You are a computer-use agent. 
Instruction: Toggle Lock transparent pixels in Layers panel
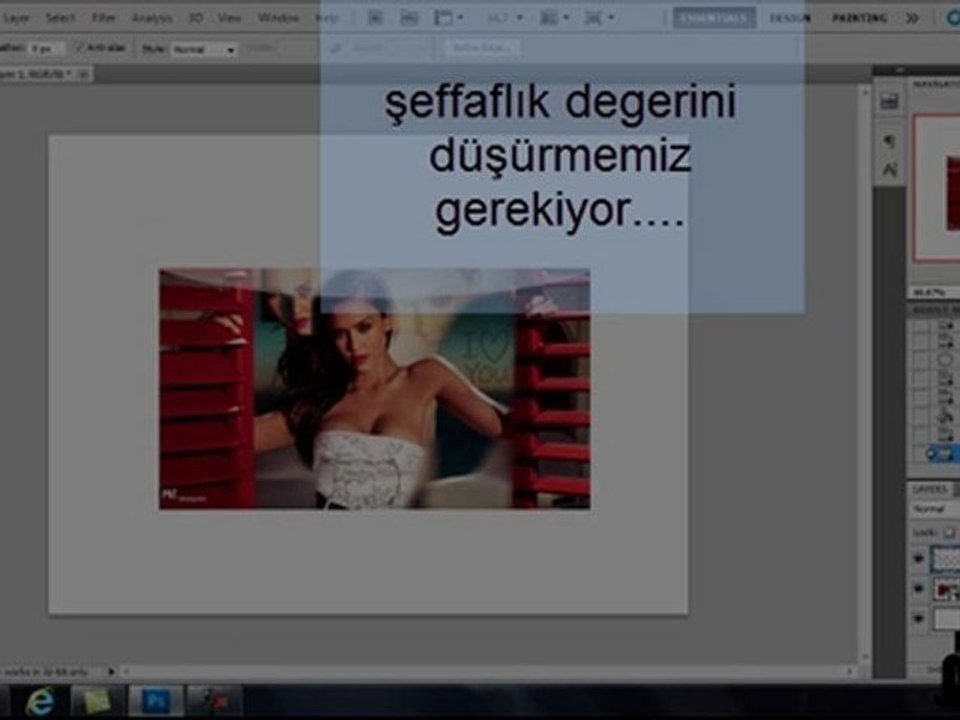click(x=949, y=533)
